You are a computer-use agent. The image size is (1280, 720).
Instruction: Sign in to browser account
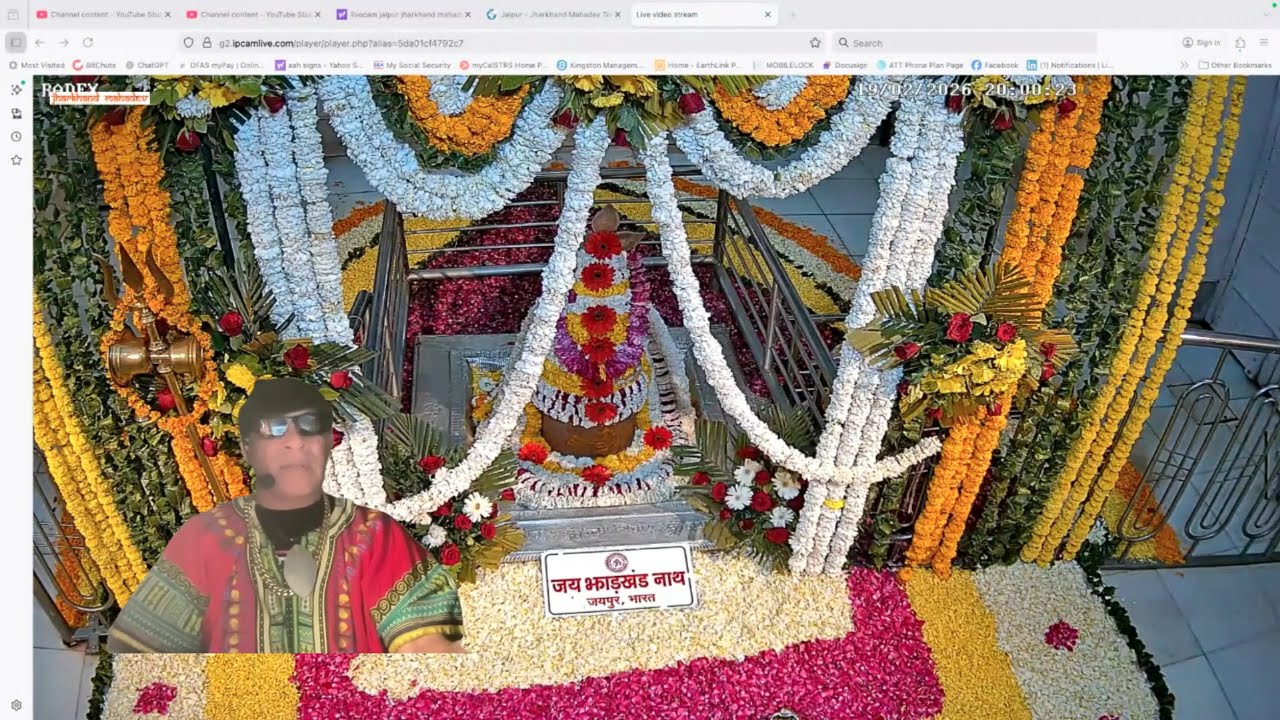click(x=1201, y=43)
